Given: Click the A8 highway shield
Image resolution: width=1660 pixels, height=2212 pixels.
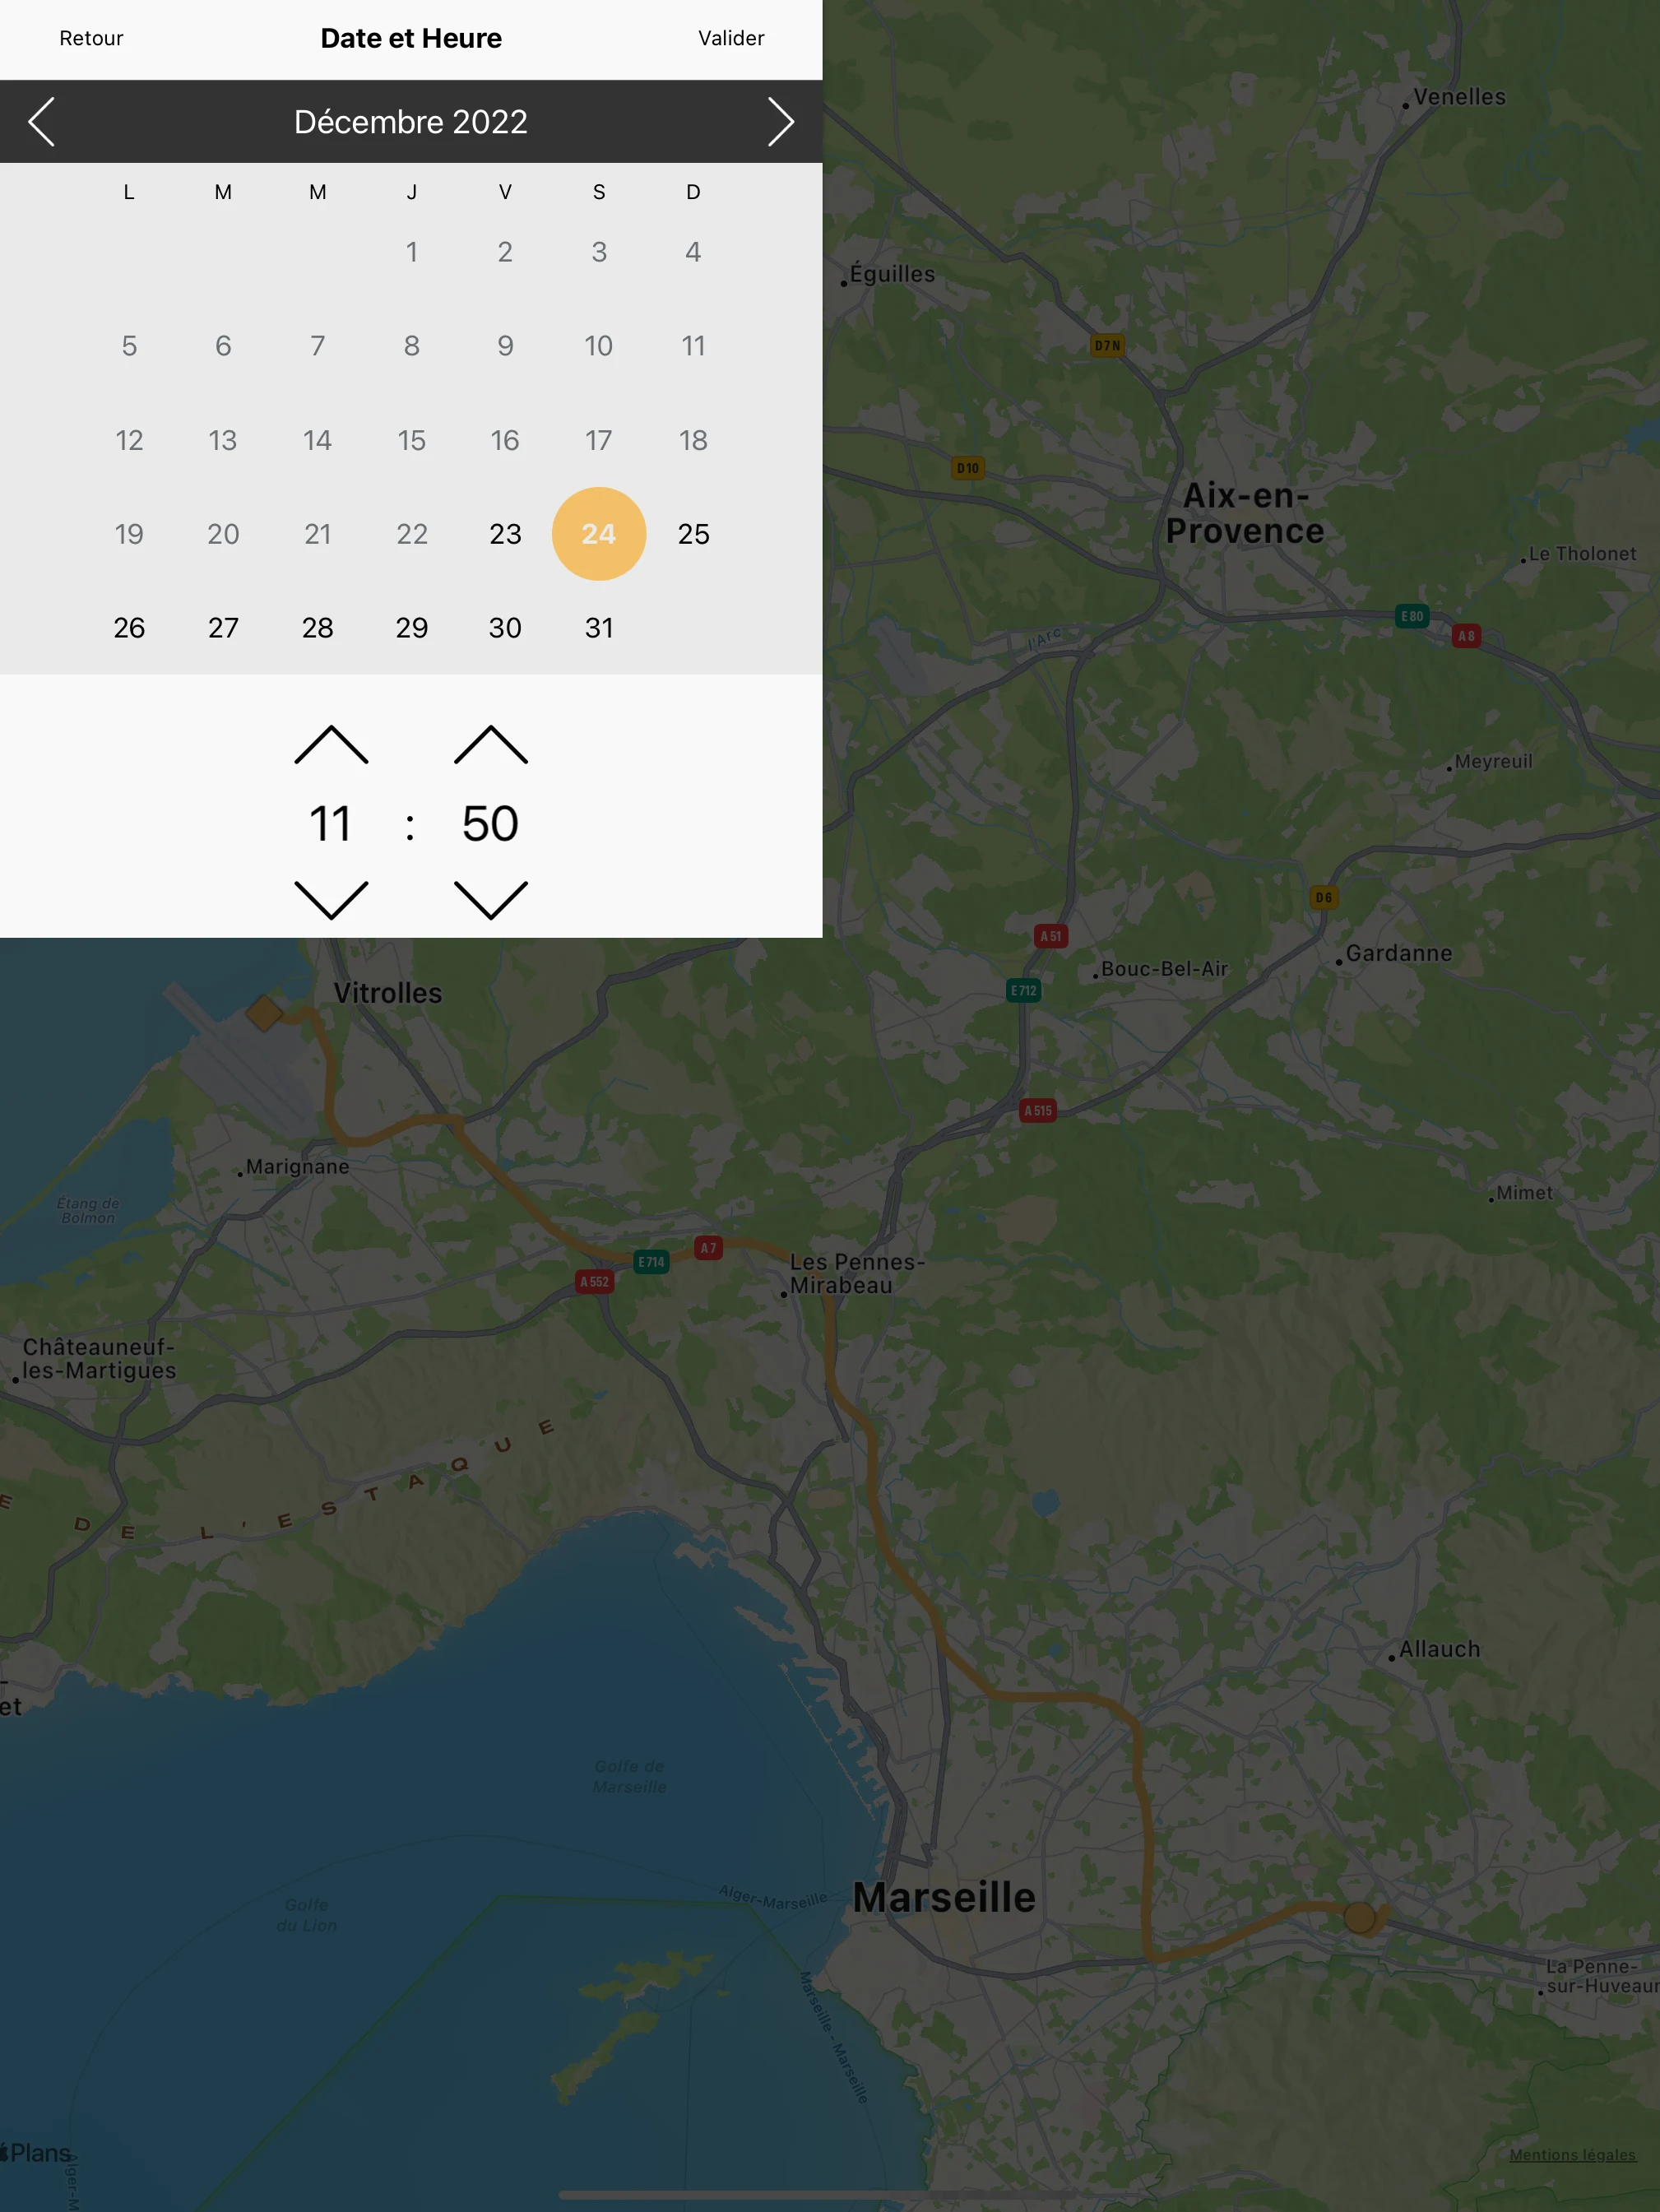Looking at the screenshot, I should [x=1466, y=636].
